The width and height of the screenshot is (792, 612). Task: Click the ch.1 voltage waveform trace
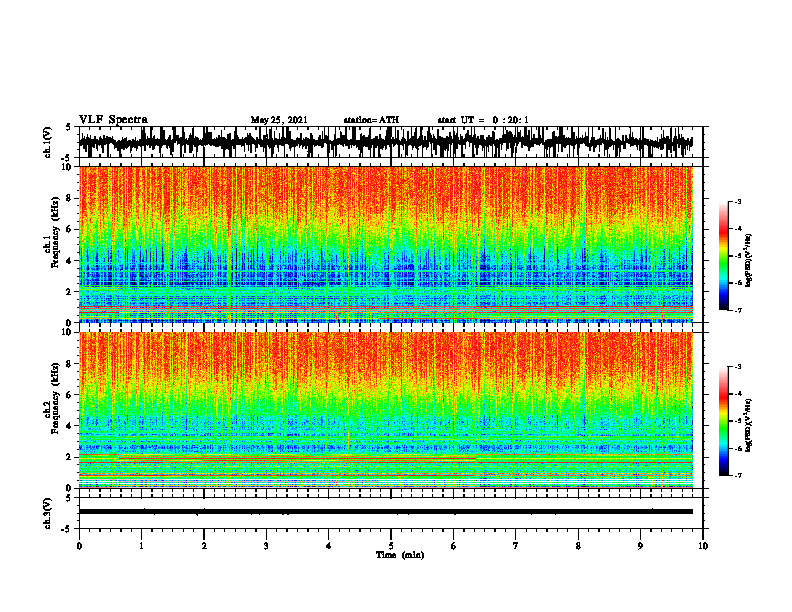tap(385, 142)
